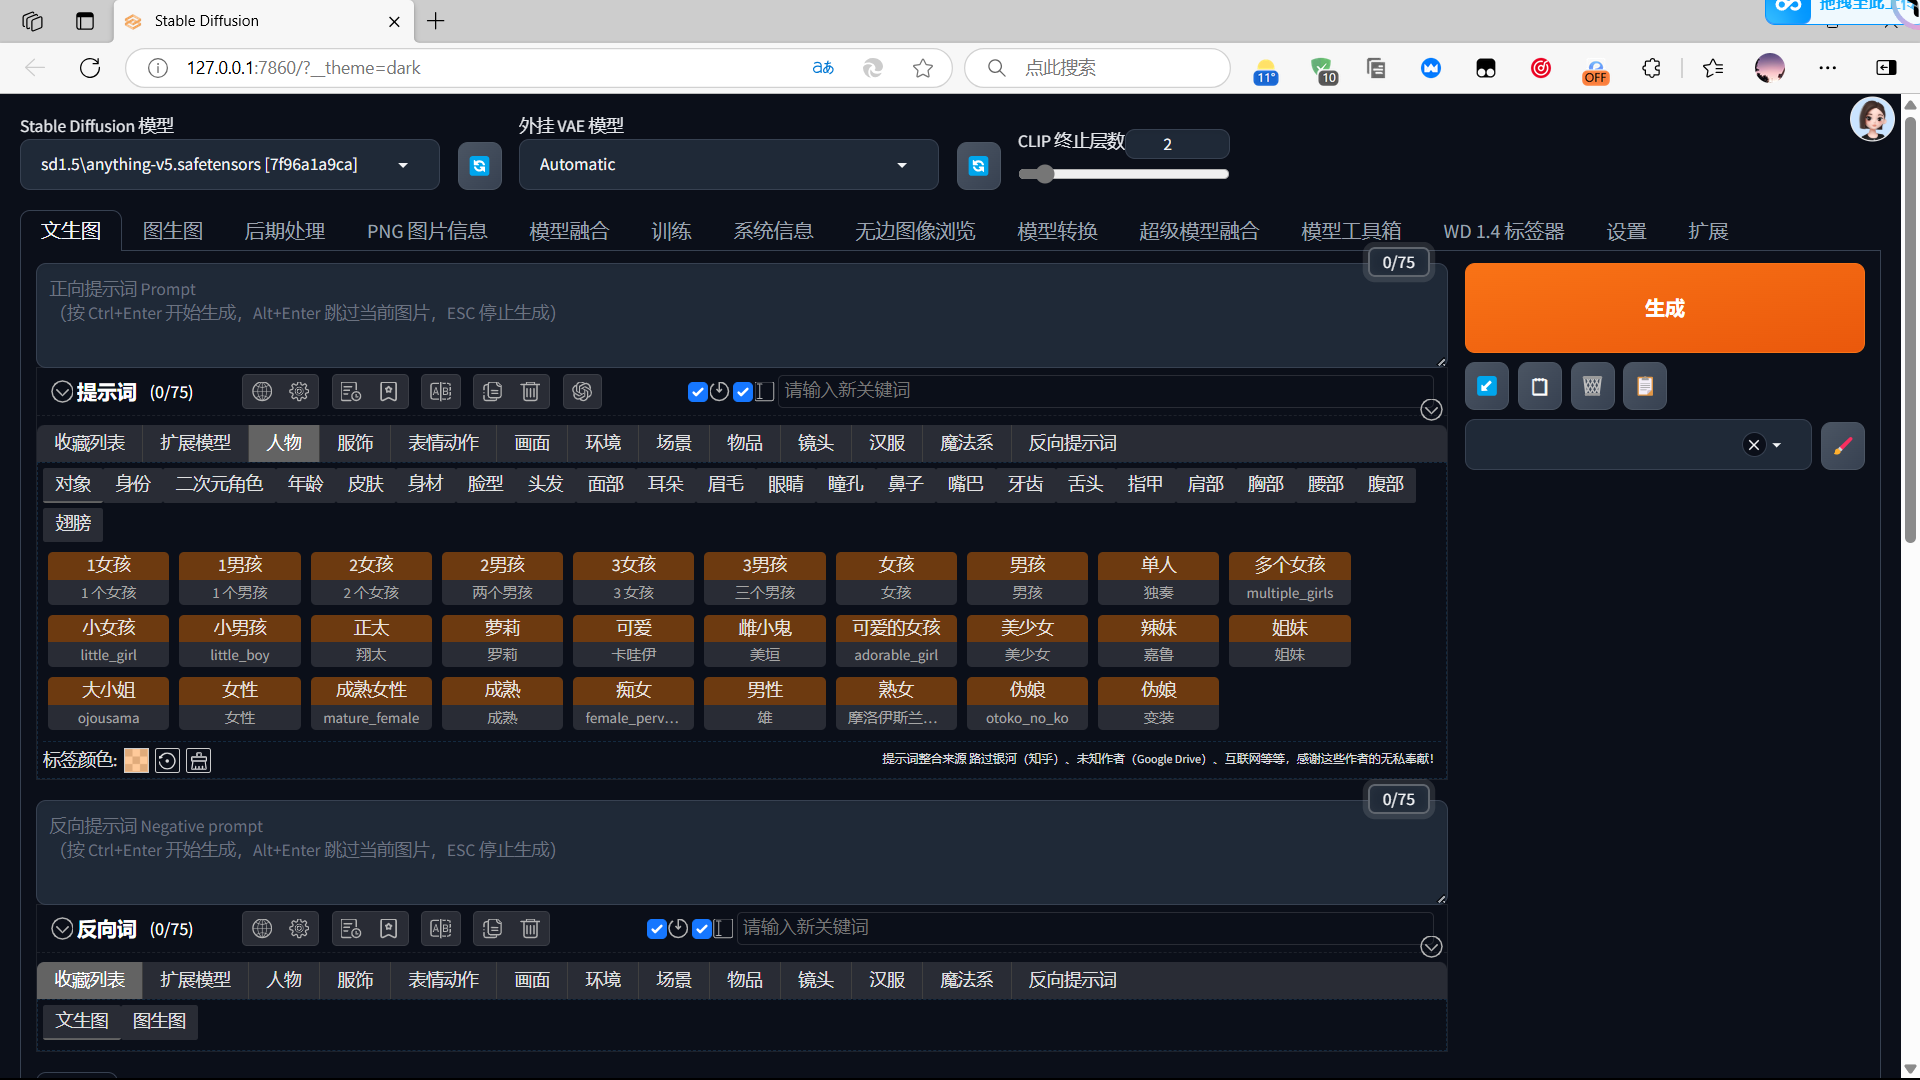Open the external VAE Automatic dropdown

pyautogui.click(x=728, y=165)
